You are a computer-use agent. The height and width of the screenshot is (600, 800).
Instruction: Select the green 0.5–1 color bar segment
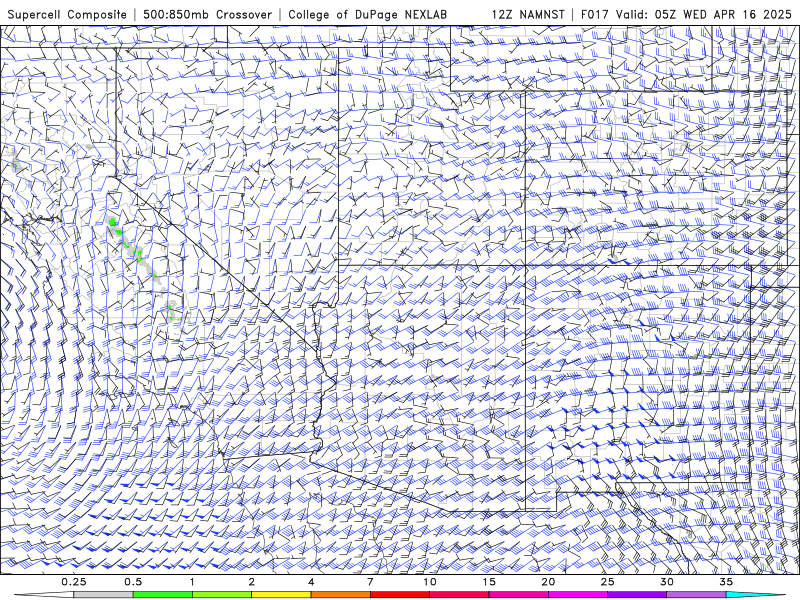tap(163, 595)
